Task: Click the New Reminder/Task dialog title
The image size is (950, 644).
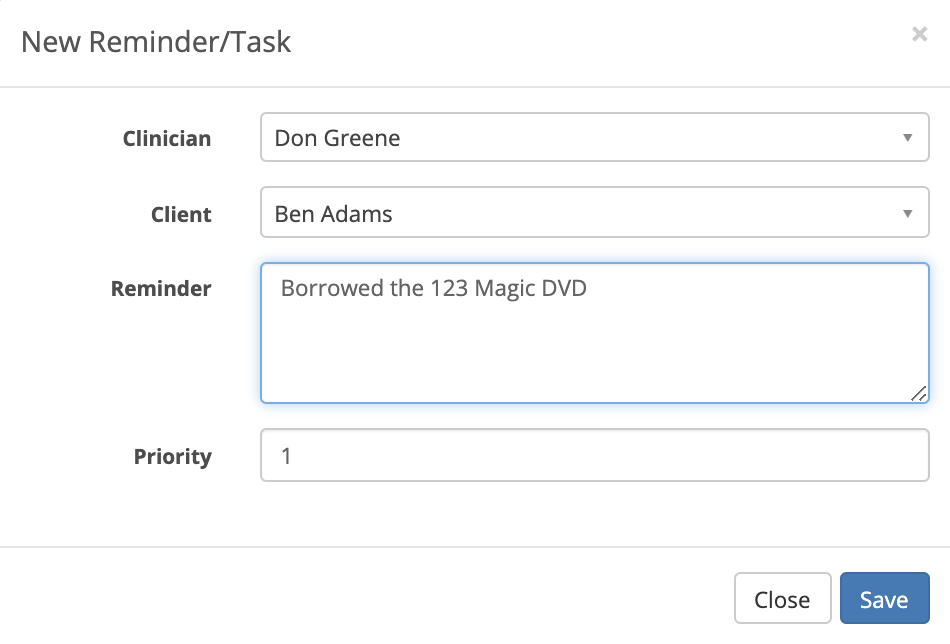Action: pos(156,42)
